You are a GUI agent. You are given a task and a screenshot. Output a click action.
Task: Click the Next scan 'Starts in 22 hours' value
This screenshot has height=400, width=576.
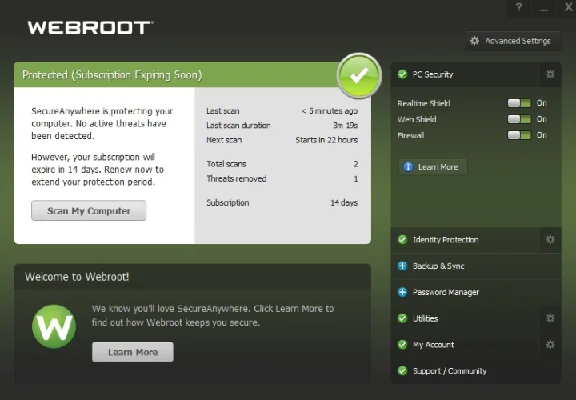(327, 140)
